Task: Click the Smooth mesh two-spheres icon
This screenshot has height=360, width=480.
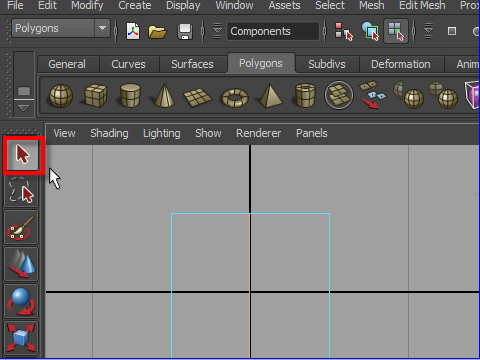Action: [x=443, y=95]
